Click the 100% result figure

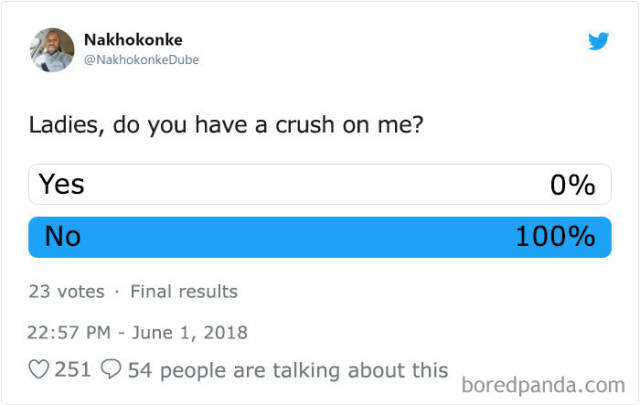555,237
